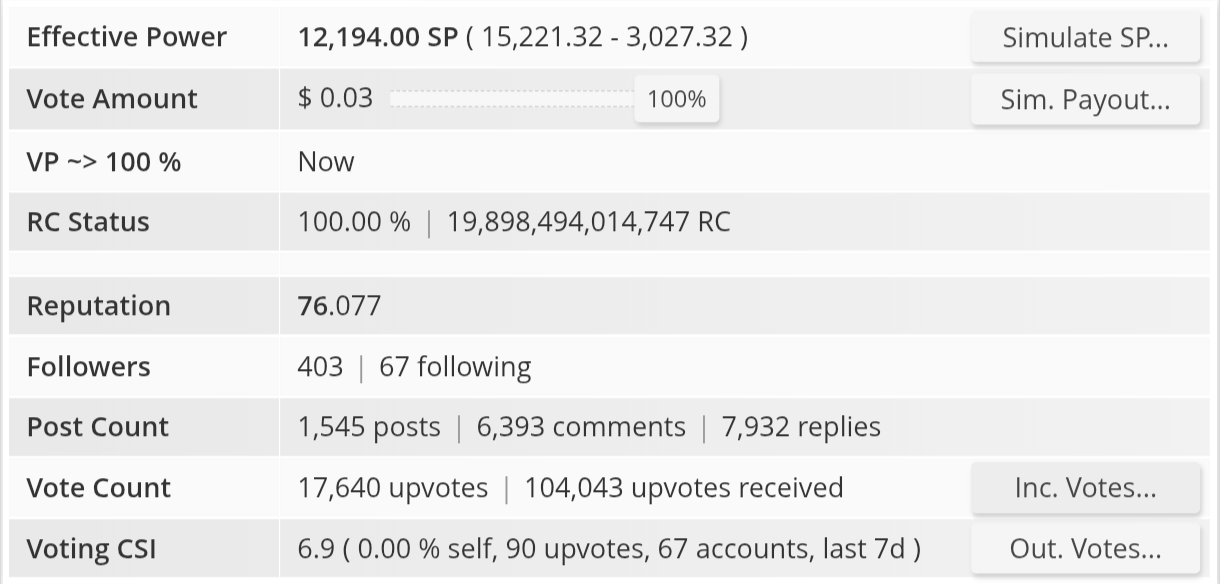Viewport: 1220px width, 584px height.
Task: Open the Simulate SP... button
Action: pyautogui.click(x=1085, y=38)
